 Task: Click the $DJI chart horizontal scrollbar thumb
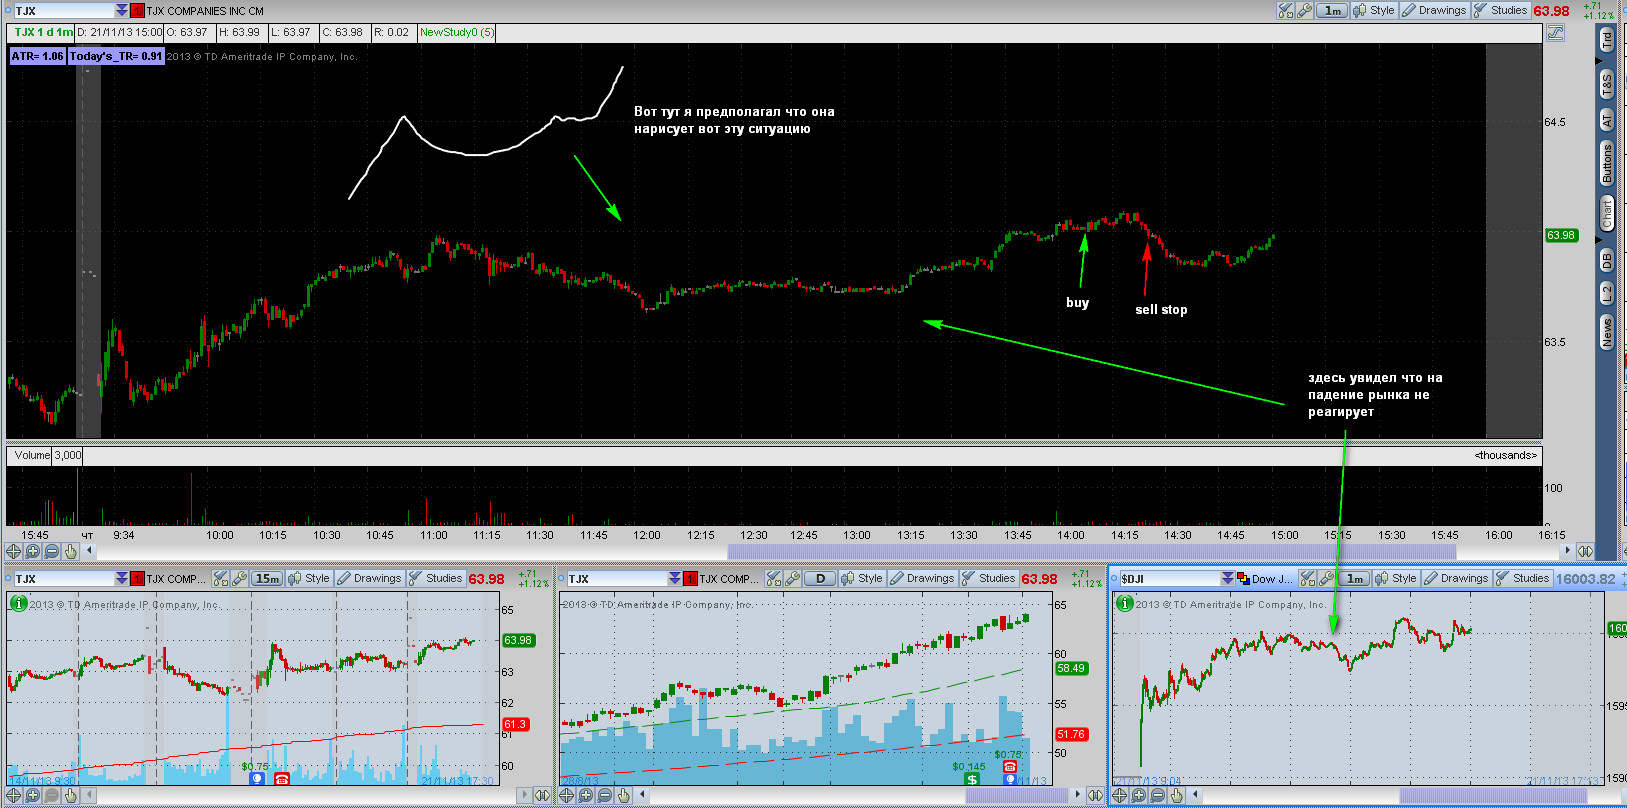[x=1493, y=796]
